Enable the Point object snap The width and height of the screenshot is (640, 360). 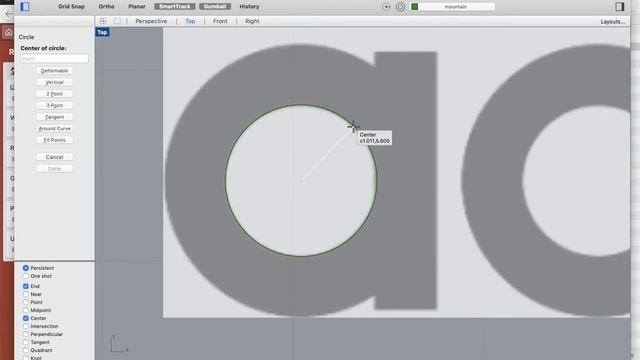click(x=26, y=302)
